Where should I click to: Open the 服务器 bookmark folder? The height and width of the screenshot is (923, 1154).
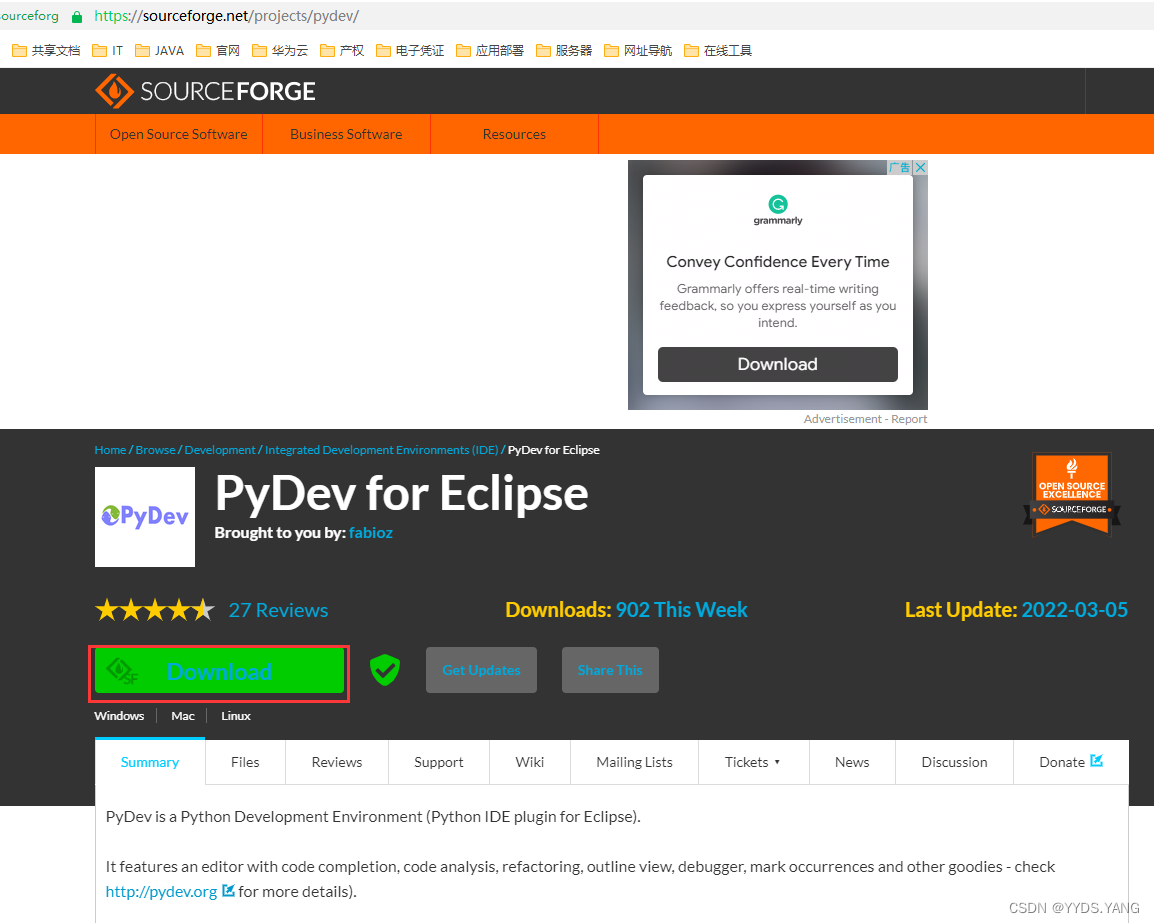click(x=564, y=50)
